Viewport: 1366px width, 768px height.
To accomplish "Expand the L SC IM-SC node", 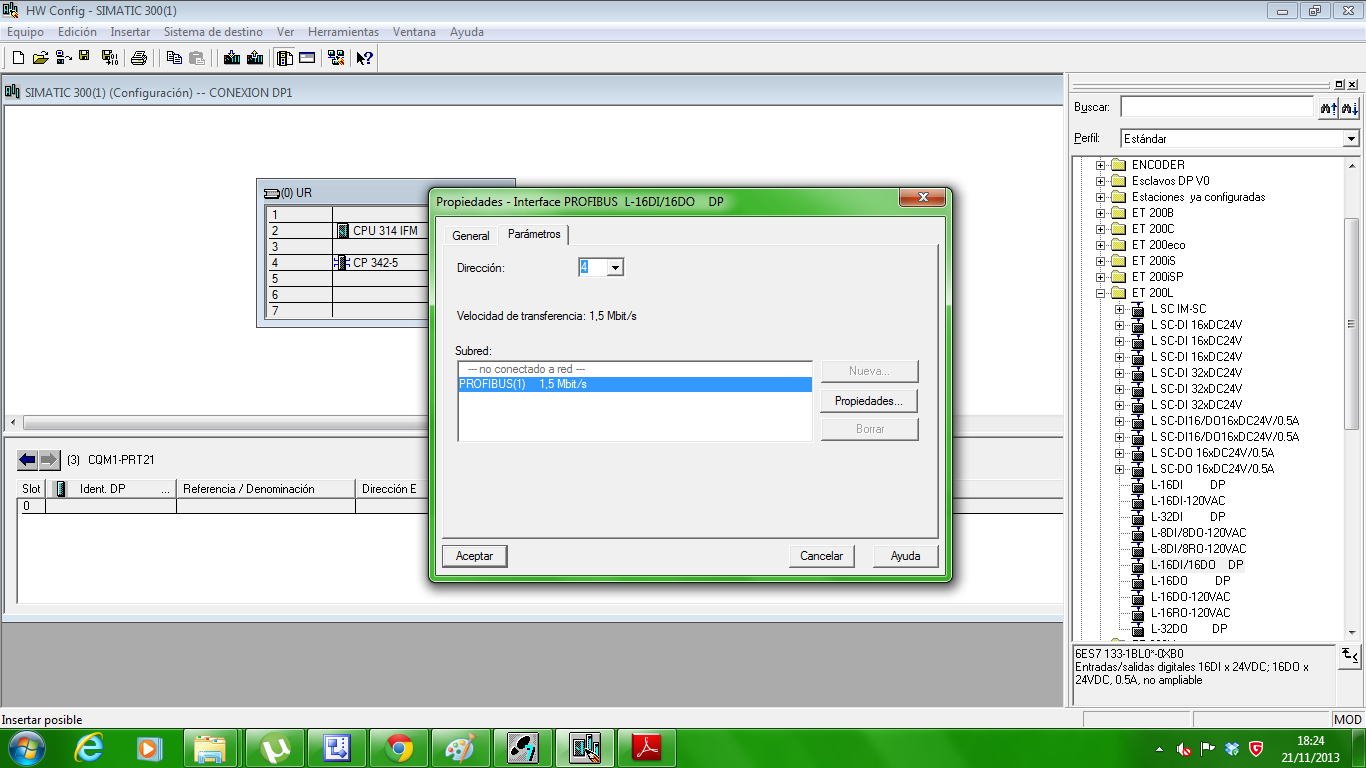I will (x=1120, y=309).
